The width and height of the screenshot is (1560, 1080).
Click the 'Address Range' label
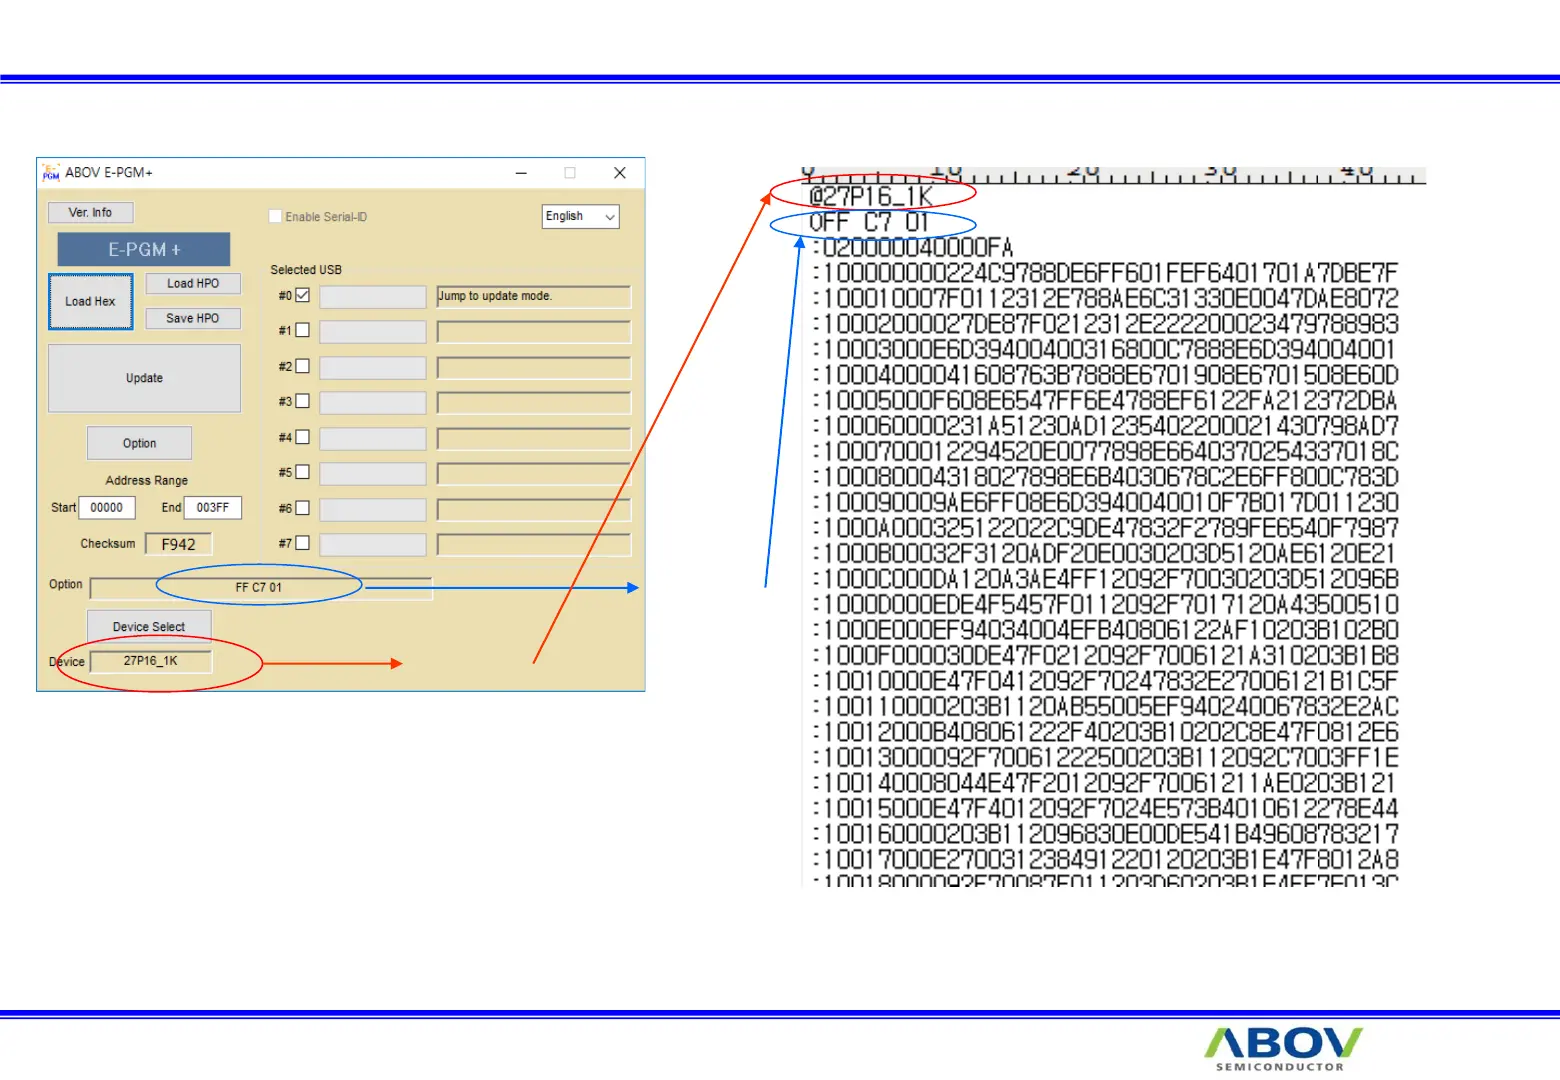pos(147,480)
